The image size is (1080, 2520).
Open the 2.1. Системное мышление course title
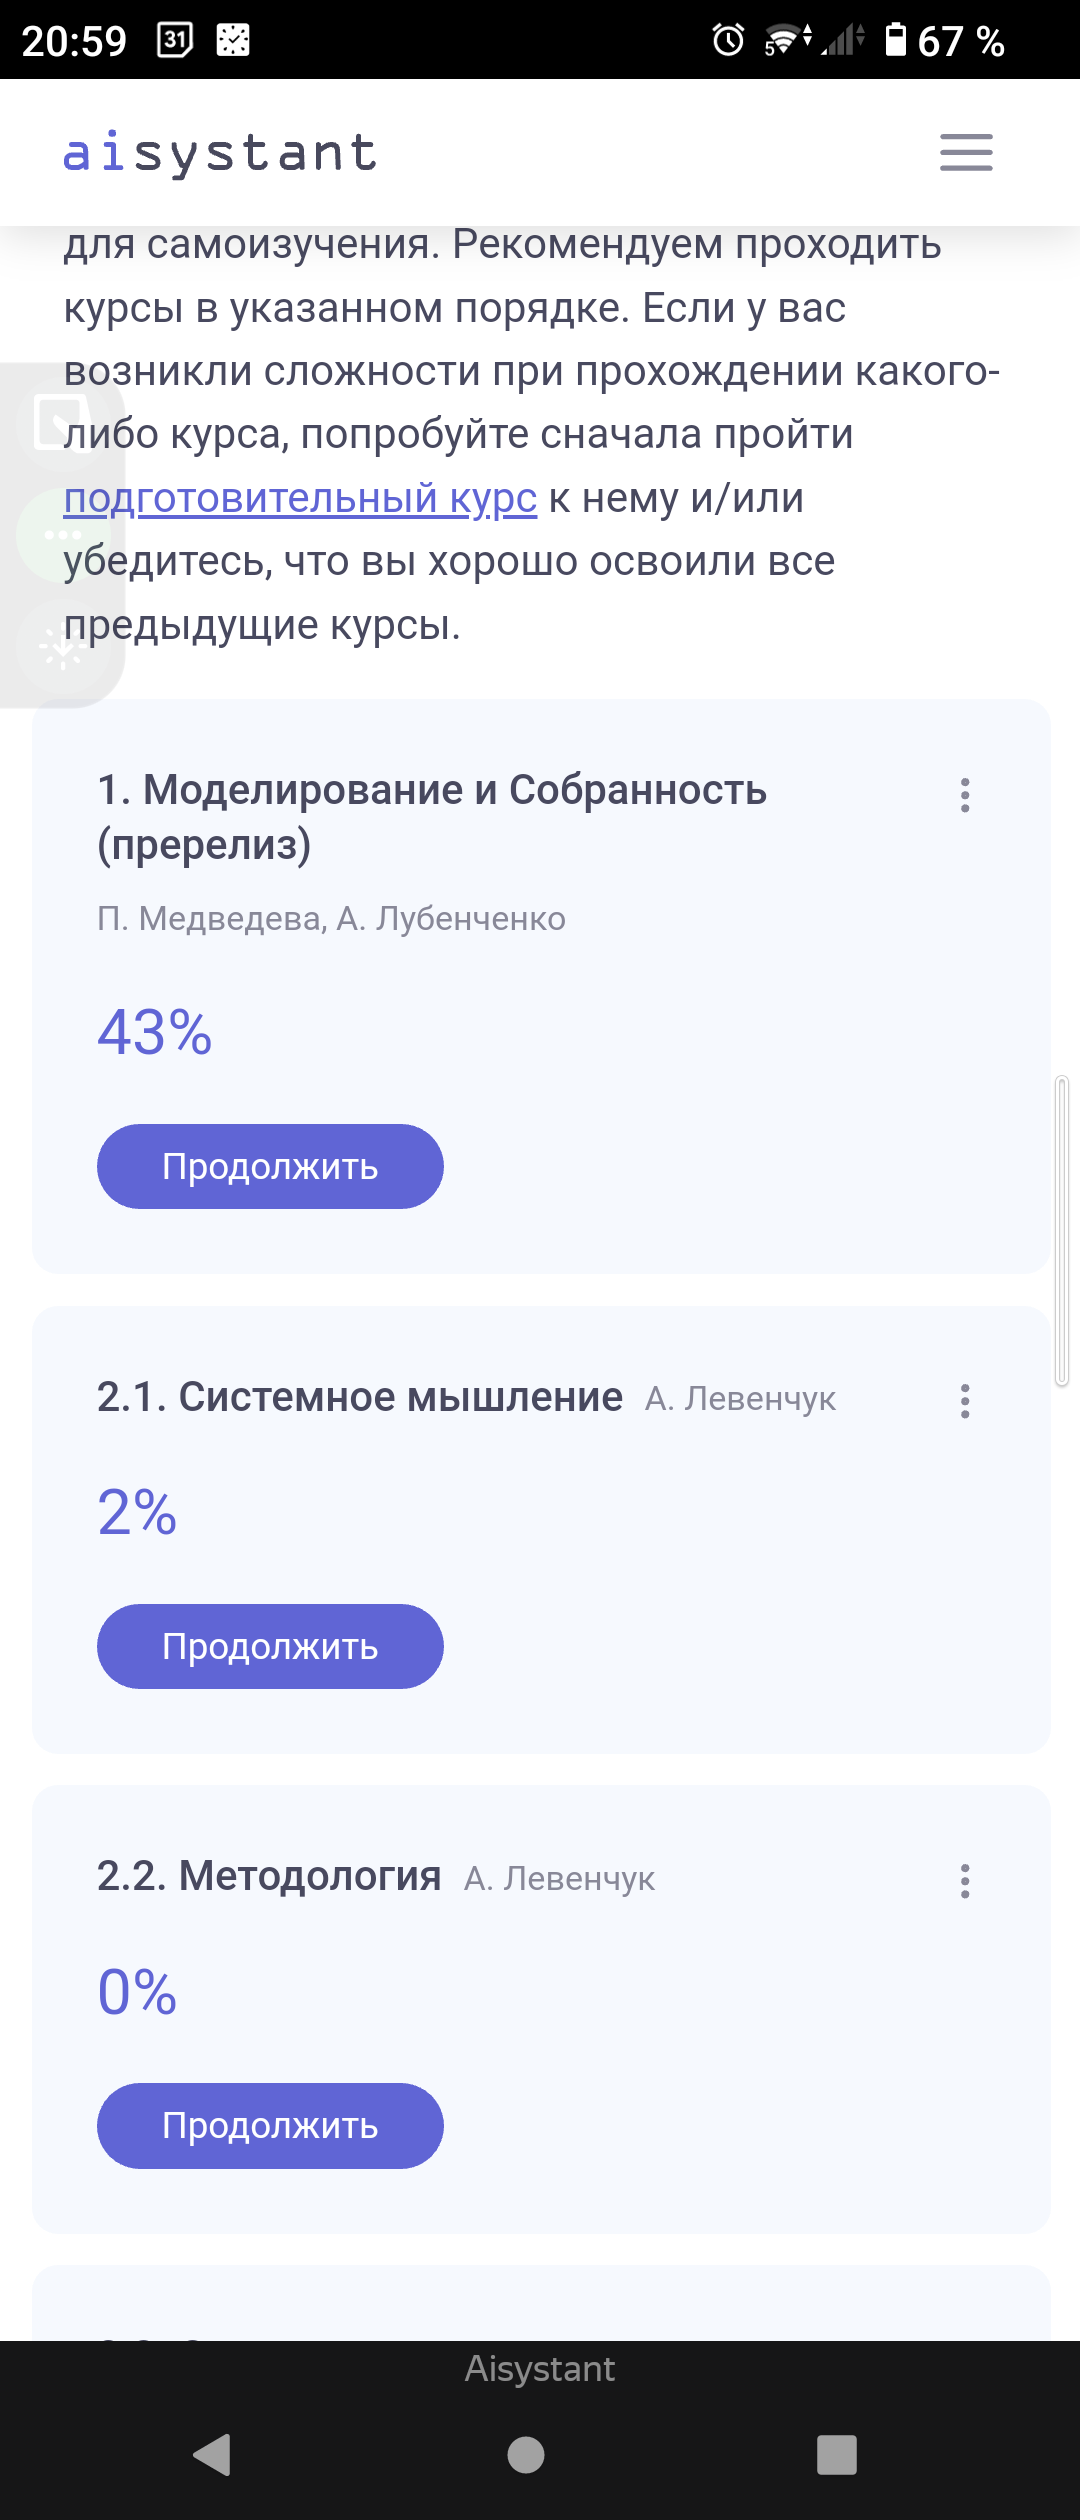point(360,1397)
